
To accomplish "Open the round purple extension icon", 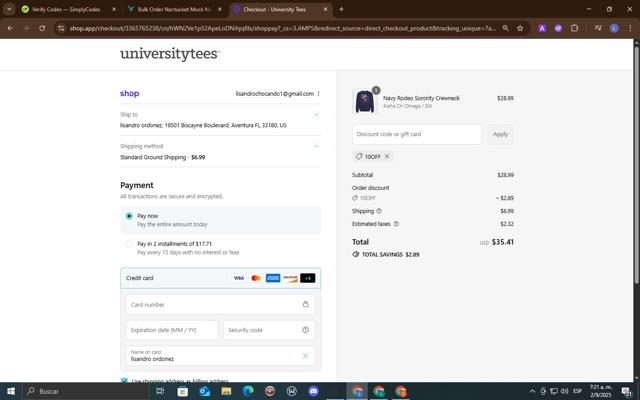I will coord(558,28).
